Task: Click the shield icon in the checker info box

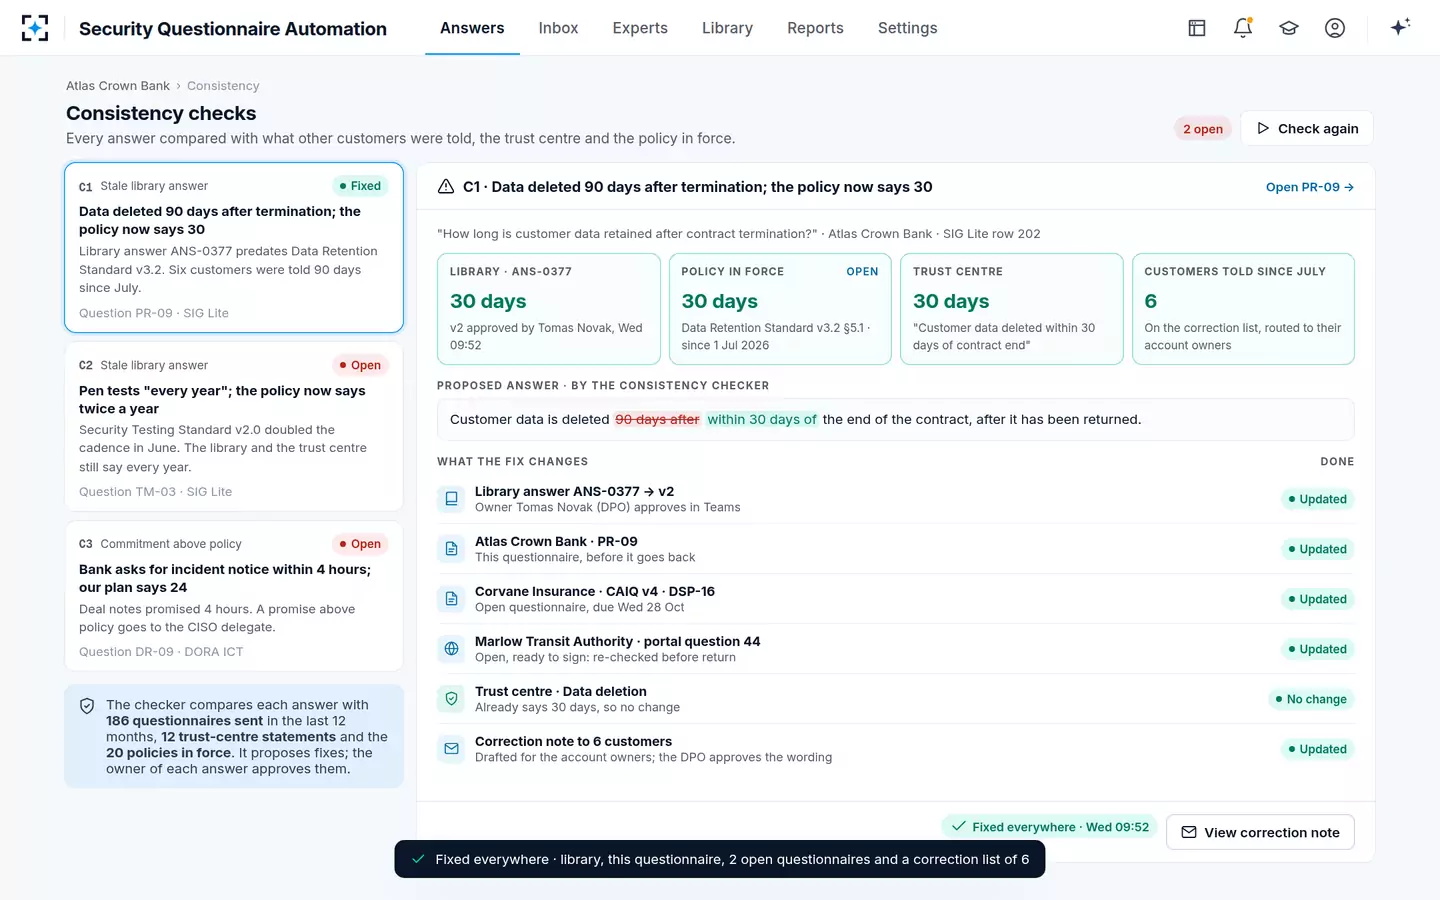Action: pos(87,706)
